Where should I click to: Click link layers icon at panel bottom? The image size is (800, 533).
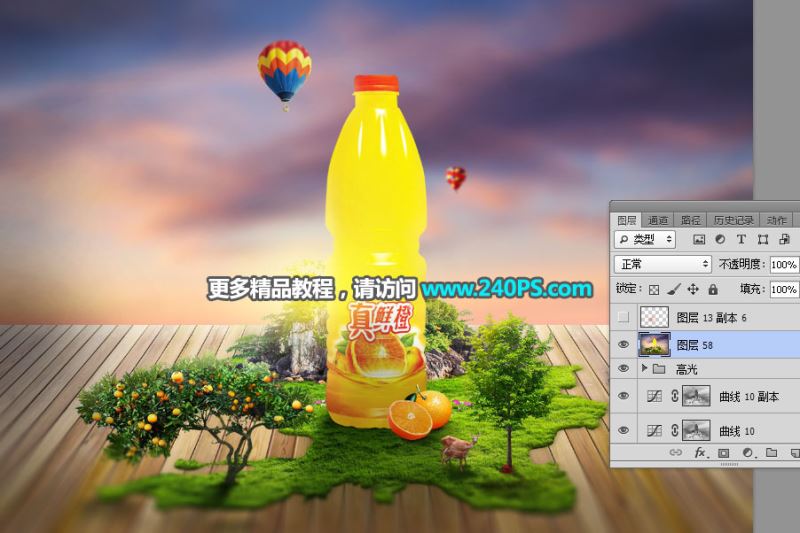point(676,452)
